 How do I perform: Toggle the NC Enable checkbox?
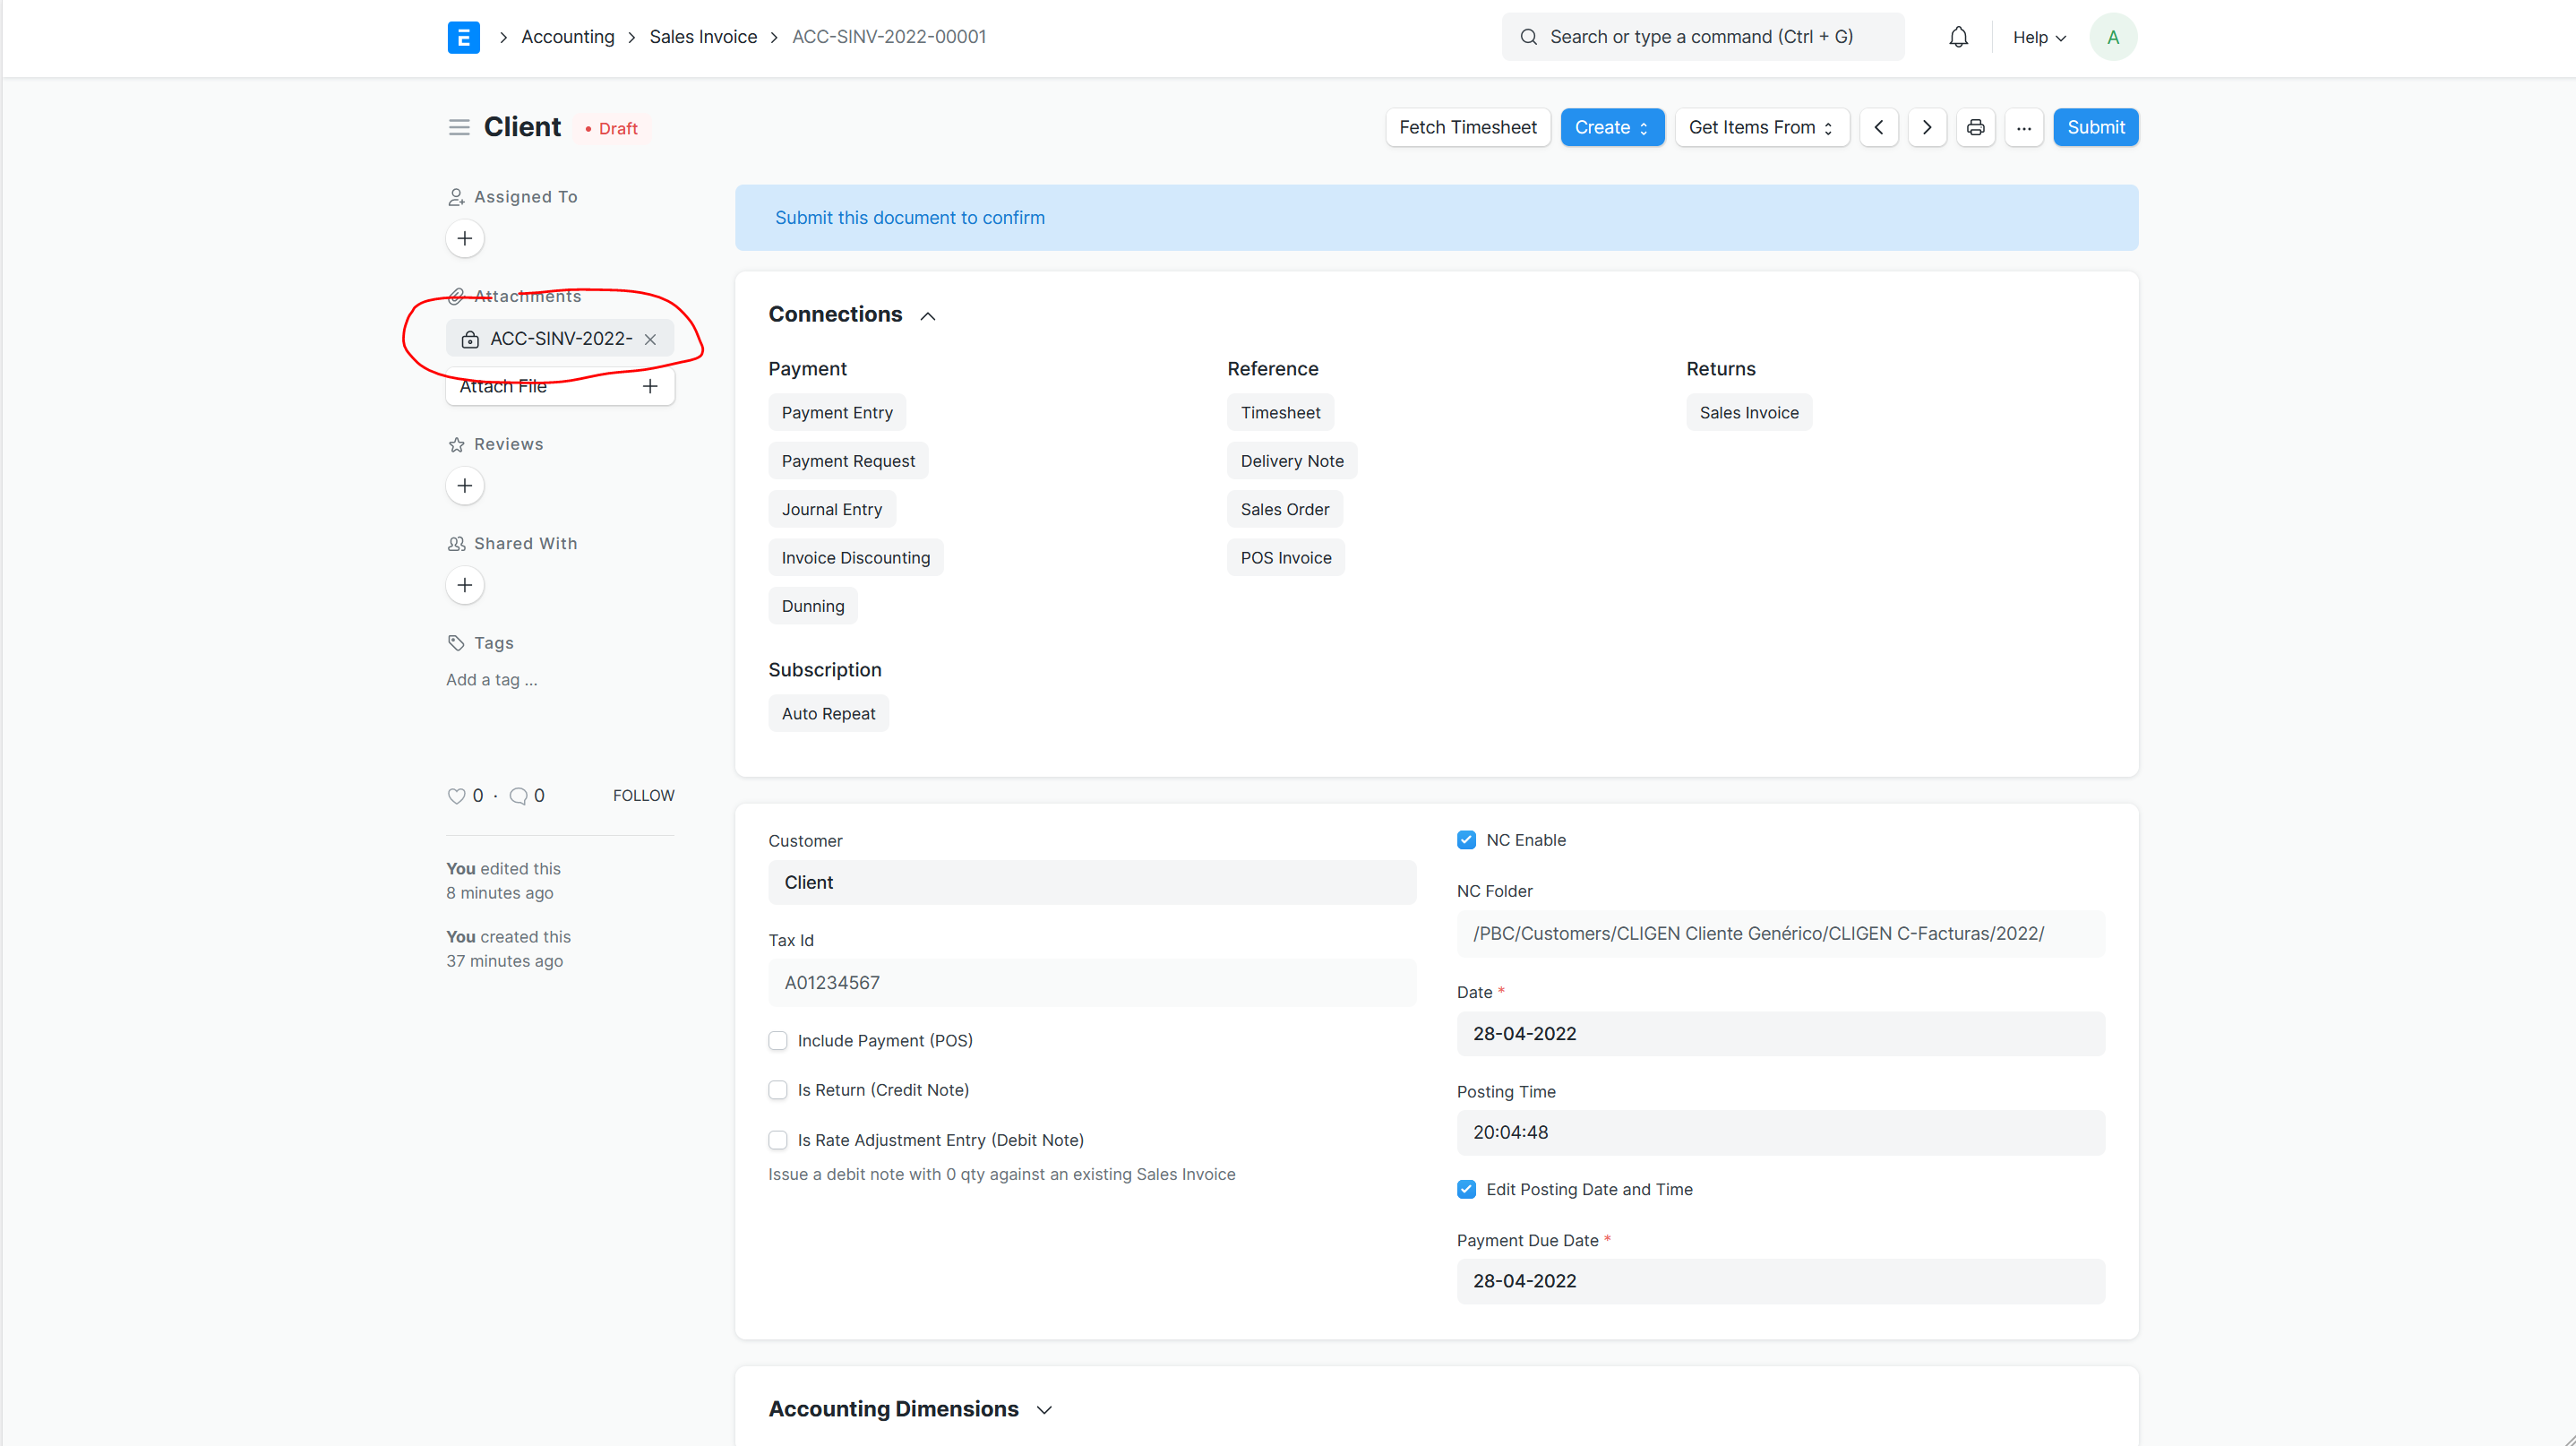point(1465,839)
